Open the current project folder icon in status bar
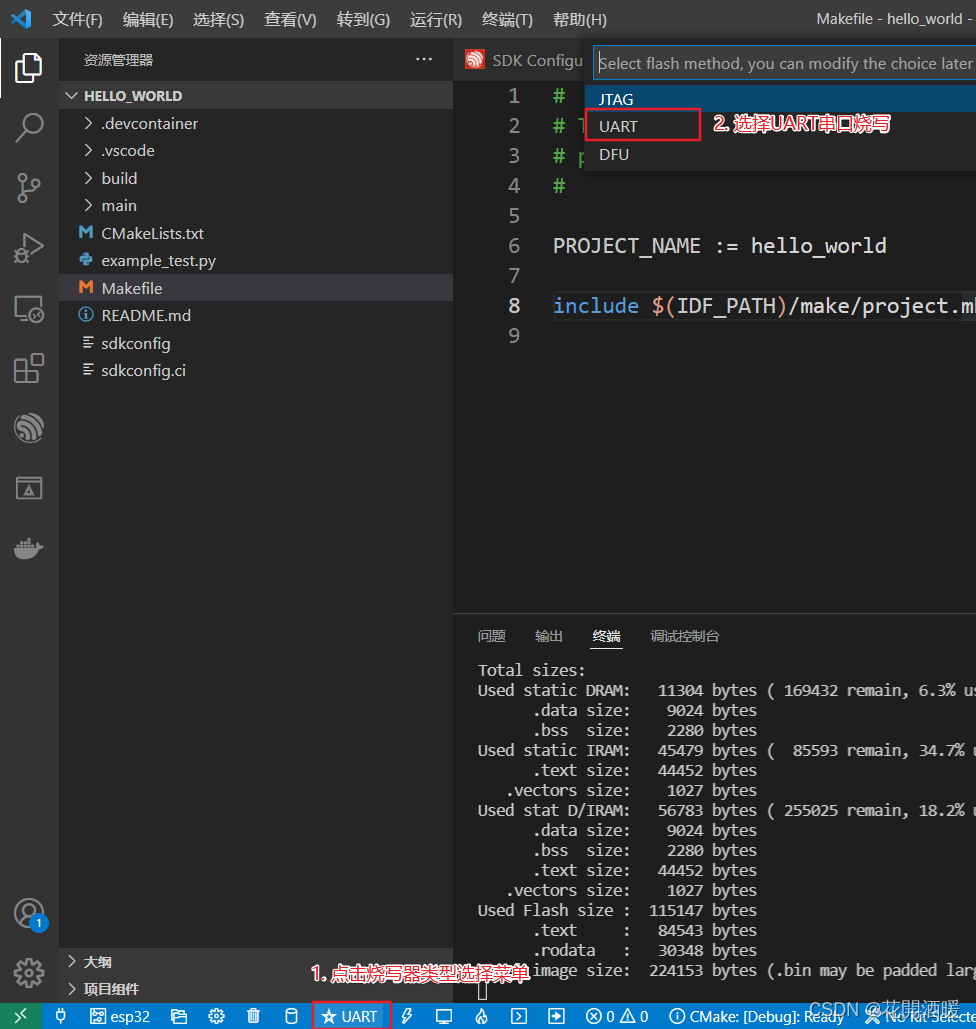 point(179,1016)
